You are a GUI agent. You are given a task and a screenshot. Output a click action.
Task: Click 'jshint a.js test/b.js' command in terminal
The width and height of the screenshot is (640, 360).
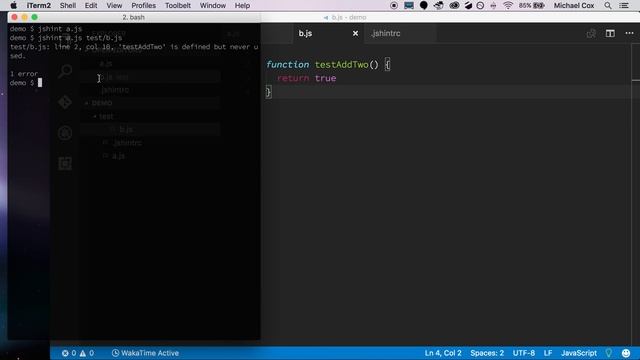80,38
